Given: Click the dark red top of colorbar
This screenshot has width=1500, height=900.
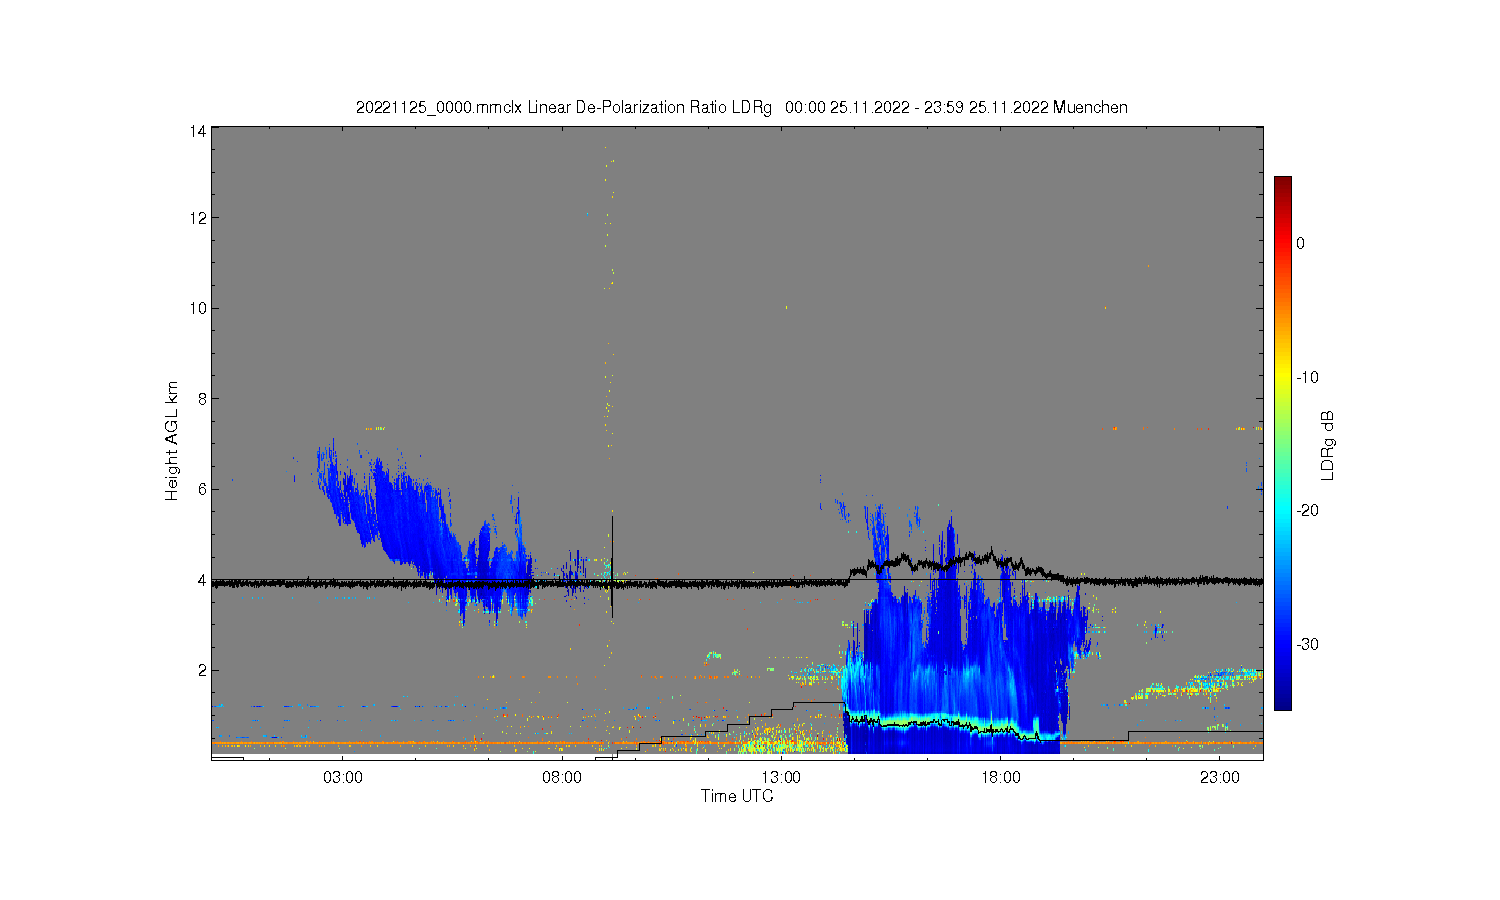Looking at the screenshot, I should 1283,185.
